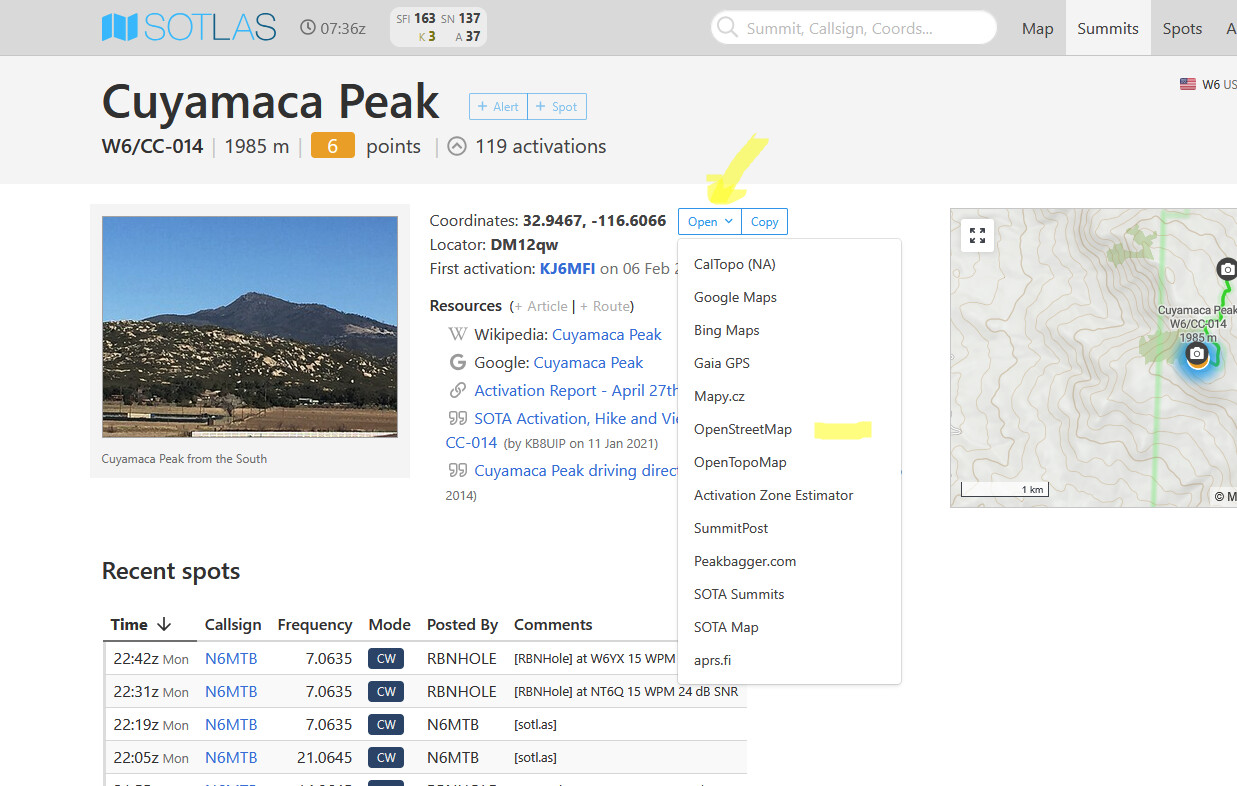Click the + Spot button
This screenshot has height=786, width=1237.
point(557,107)
